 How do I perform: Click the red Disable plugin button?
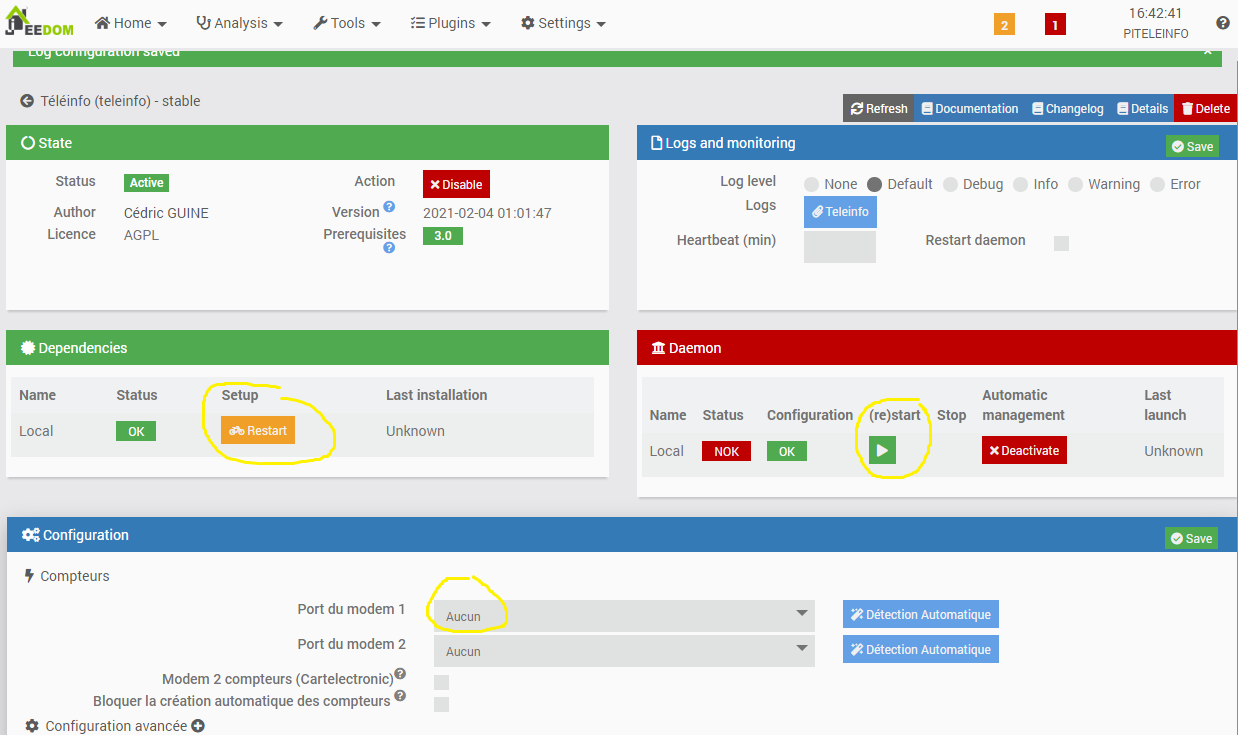point(456,184)
